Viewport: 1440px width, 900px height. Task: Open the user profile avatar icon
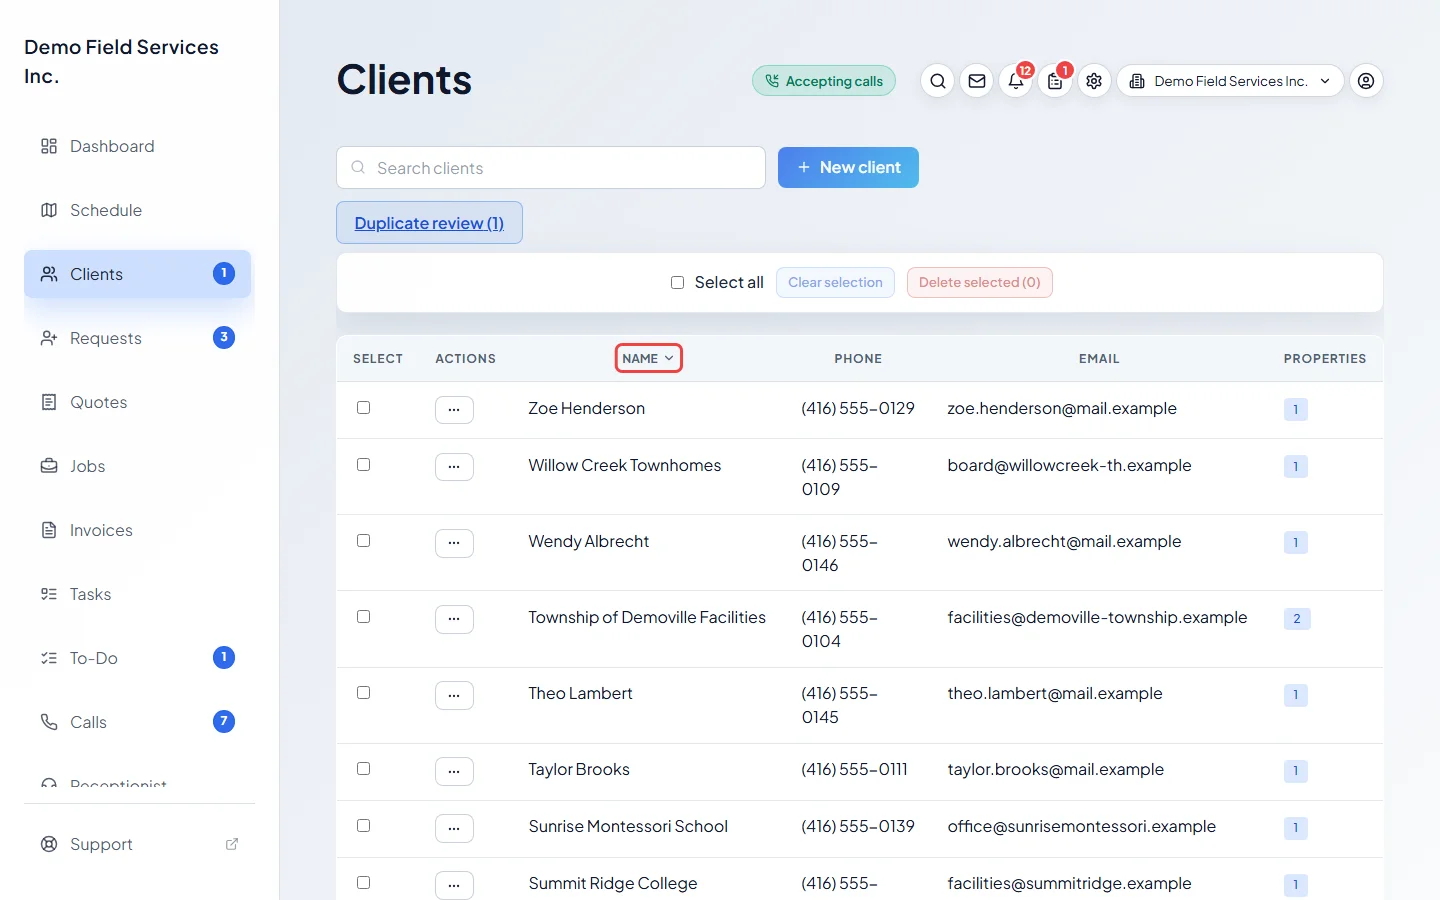(x=1366, y=81)
